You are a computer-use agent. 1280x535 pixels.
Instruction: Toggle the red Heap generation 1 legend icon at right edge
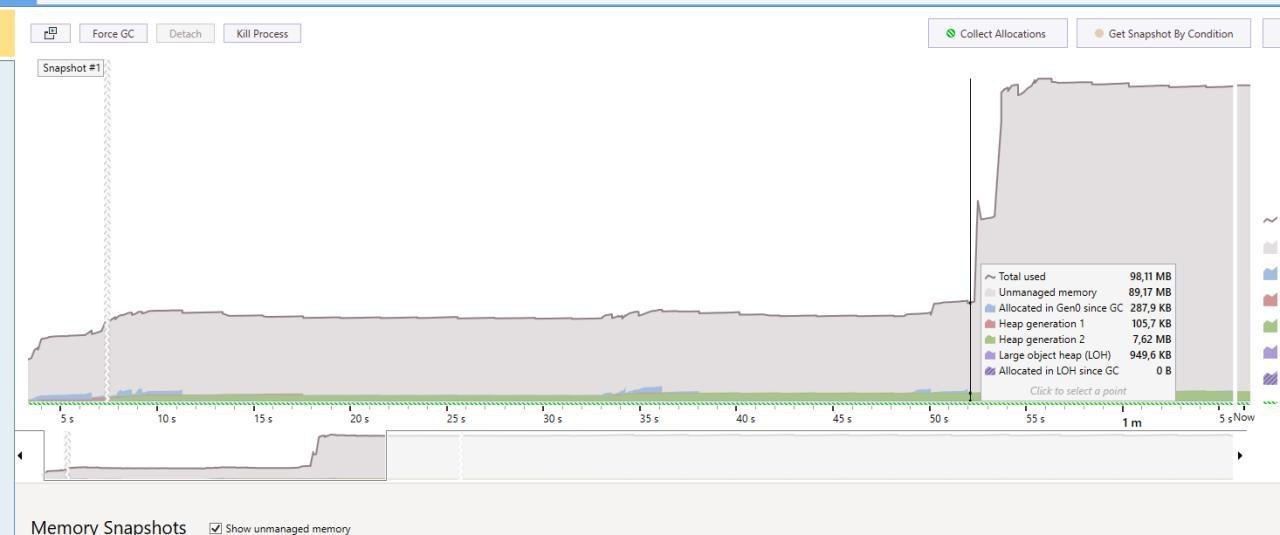pos(1271,299)
